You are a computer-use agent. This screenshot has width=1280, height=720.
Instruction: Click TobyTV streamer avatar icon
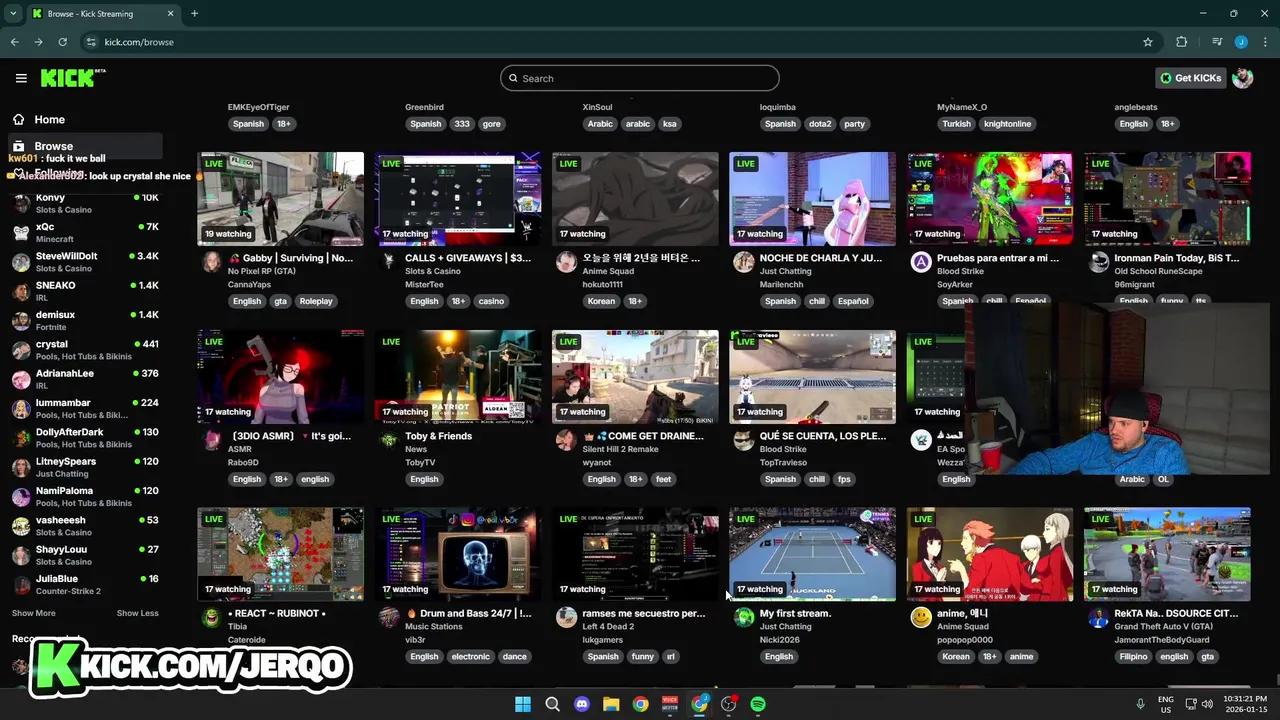389,440
